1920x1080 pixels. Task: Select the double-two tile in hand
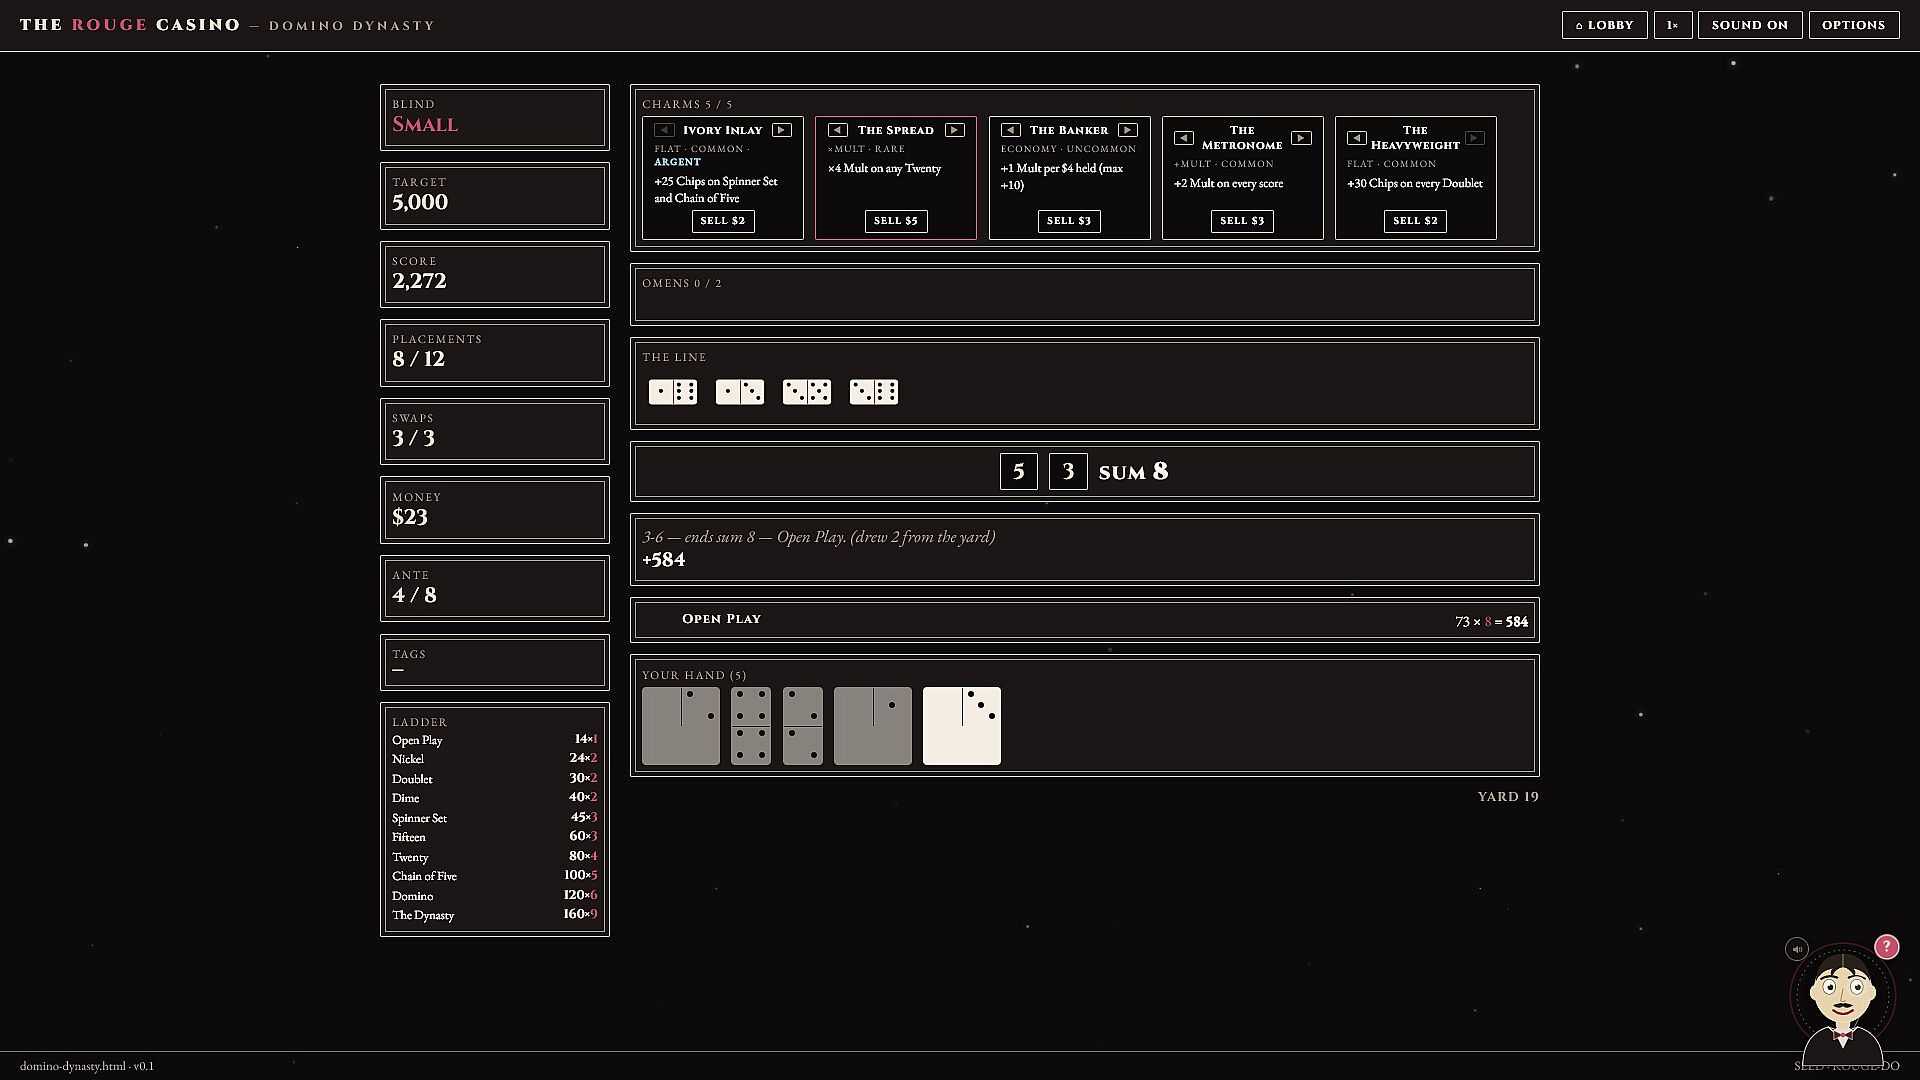point(803,726)
